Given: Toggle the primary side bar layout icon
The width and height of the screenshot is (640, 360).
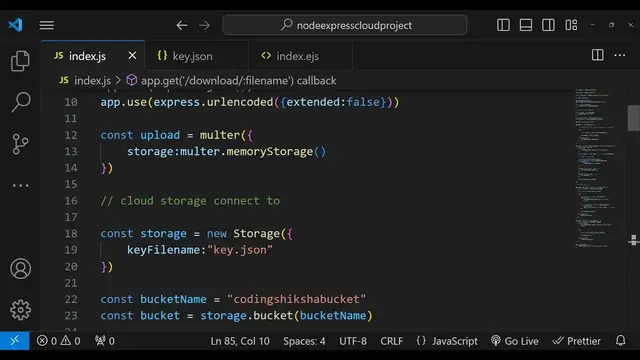Looking at the screenshot, I should (x=503, y=25).
